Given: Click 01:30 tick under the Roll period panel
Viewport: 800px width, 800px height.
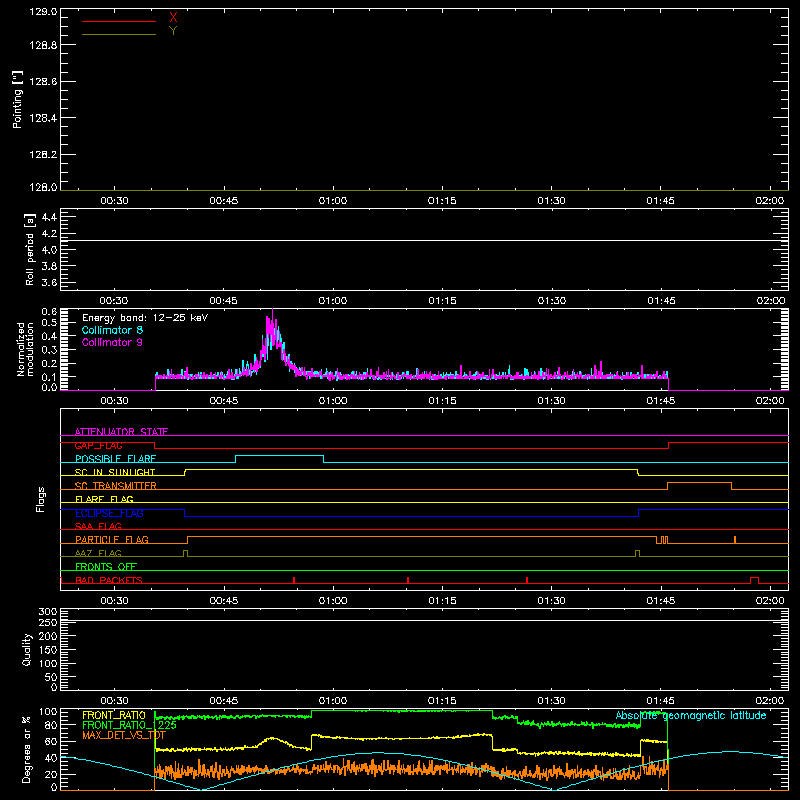Looking at the screenshot, I should 552,301.
